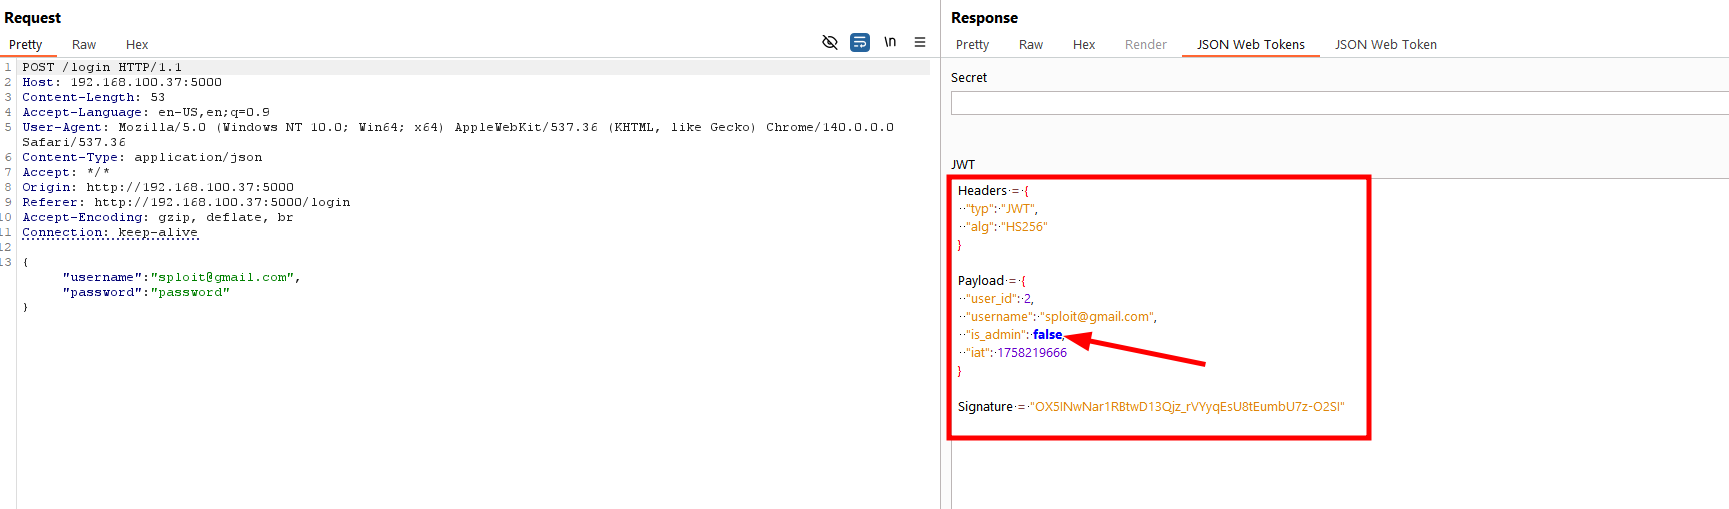Switch to the Request Raw tab
The image size is (1729, 509).
click(84, 45)
